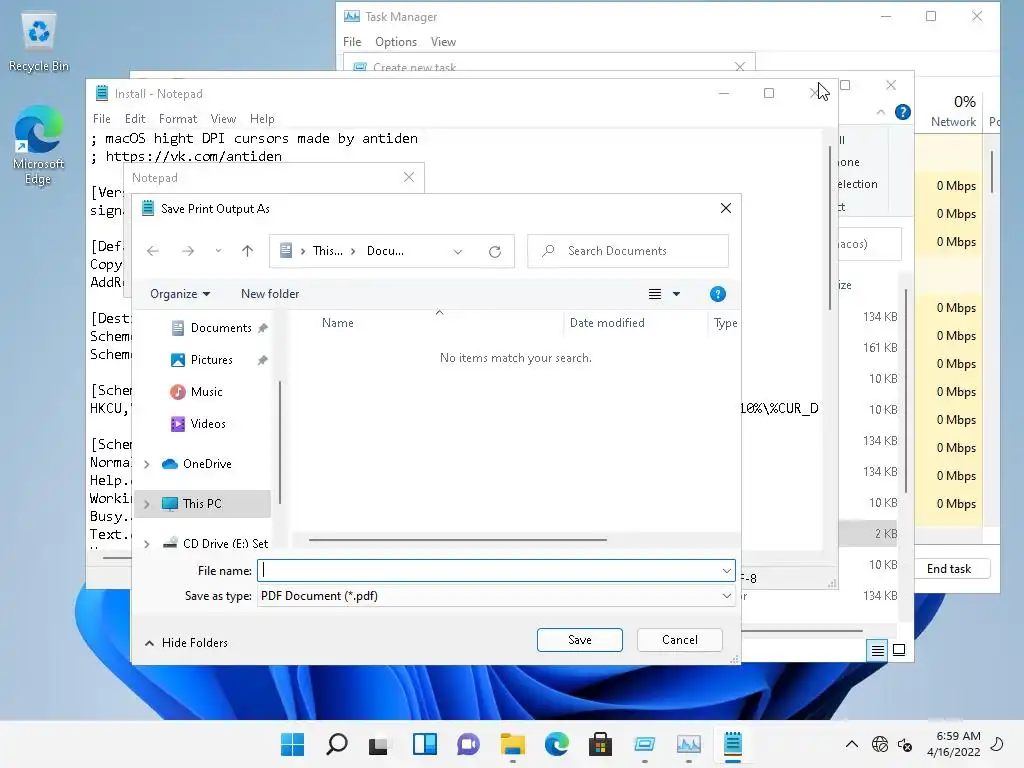The width and height of the screenshot is (1024, 768).
Task: Expand the CD Drive (E:) node
Action: tap(147, 544)
